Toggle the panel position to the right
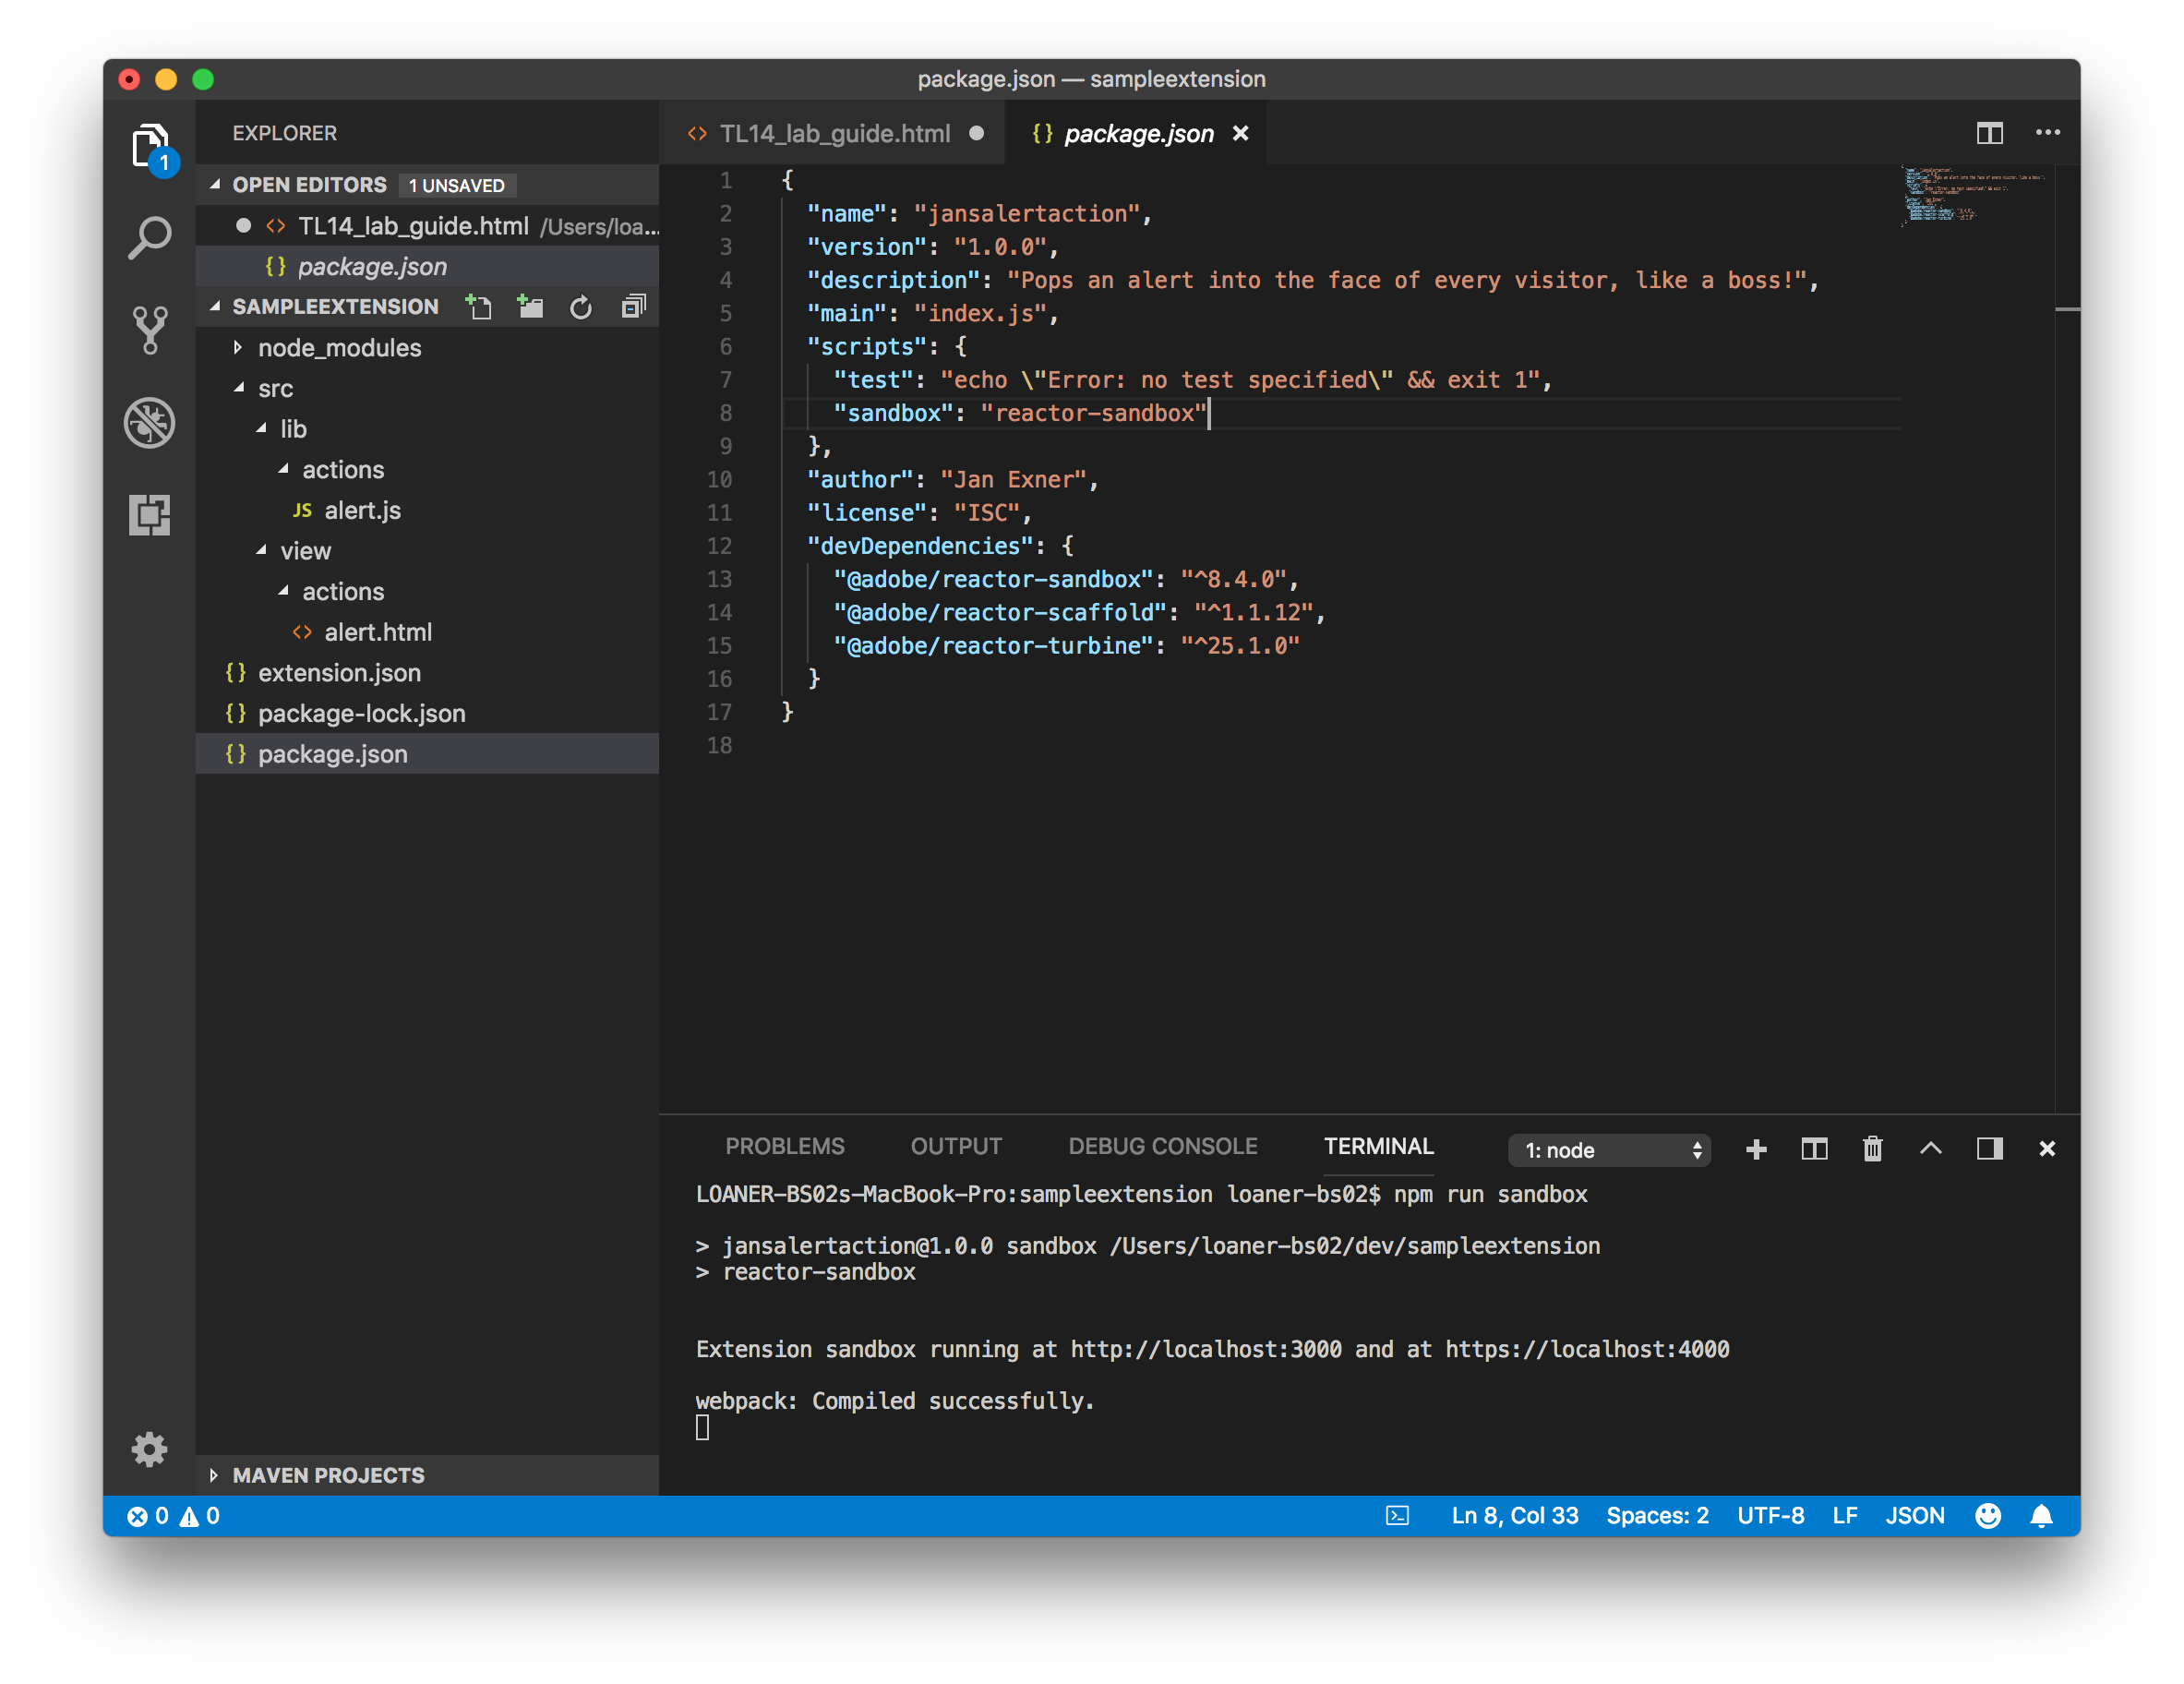 (x=1989, y=1149)
